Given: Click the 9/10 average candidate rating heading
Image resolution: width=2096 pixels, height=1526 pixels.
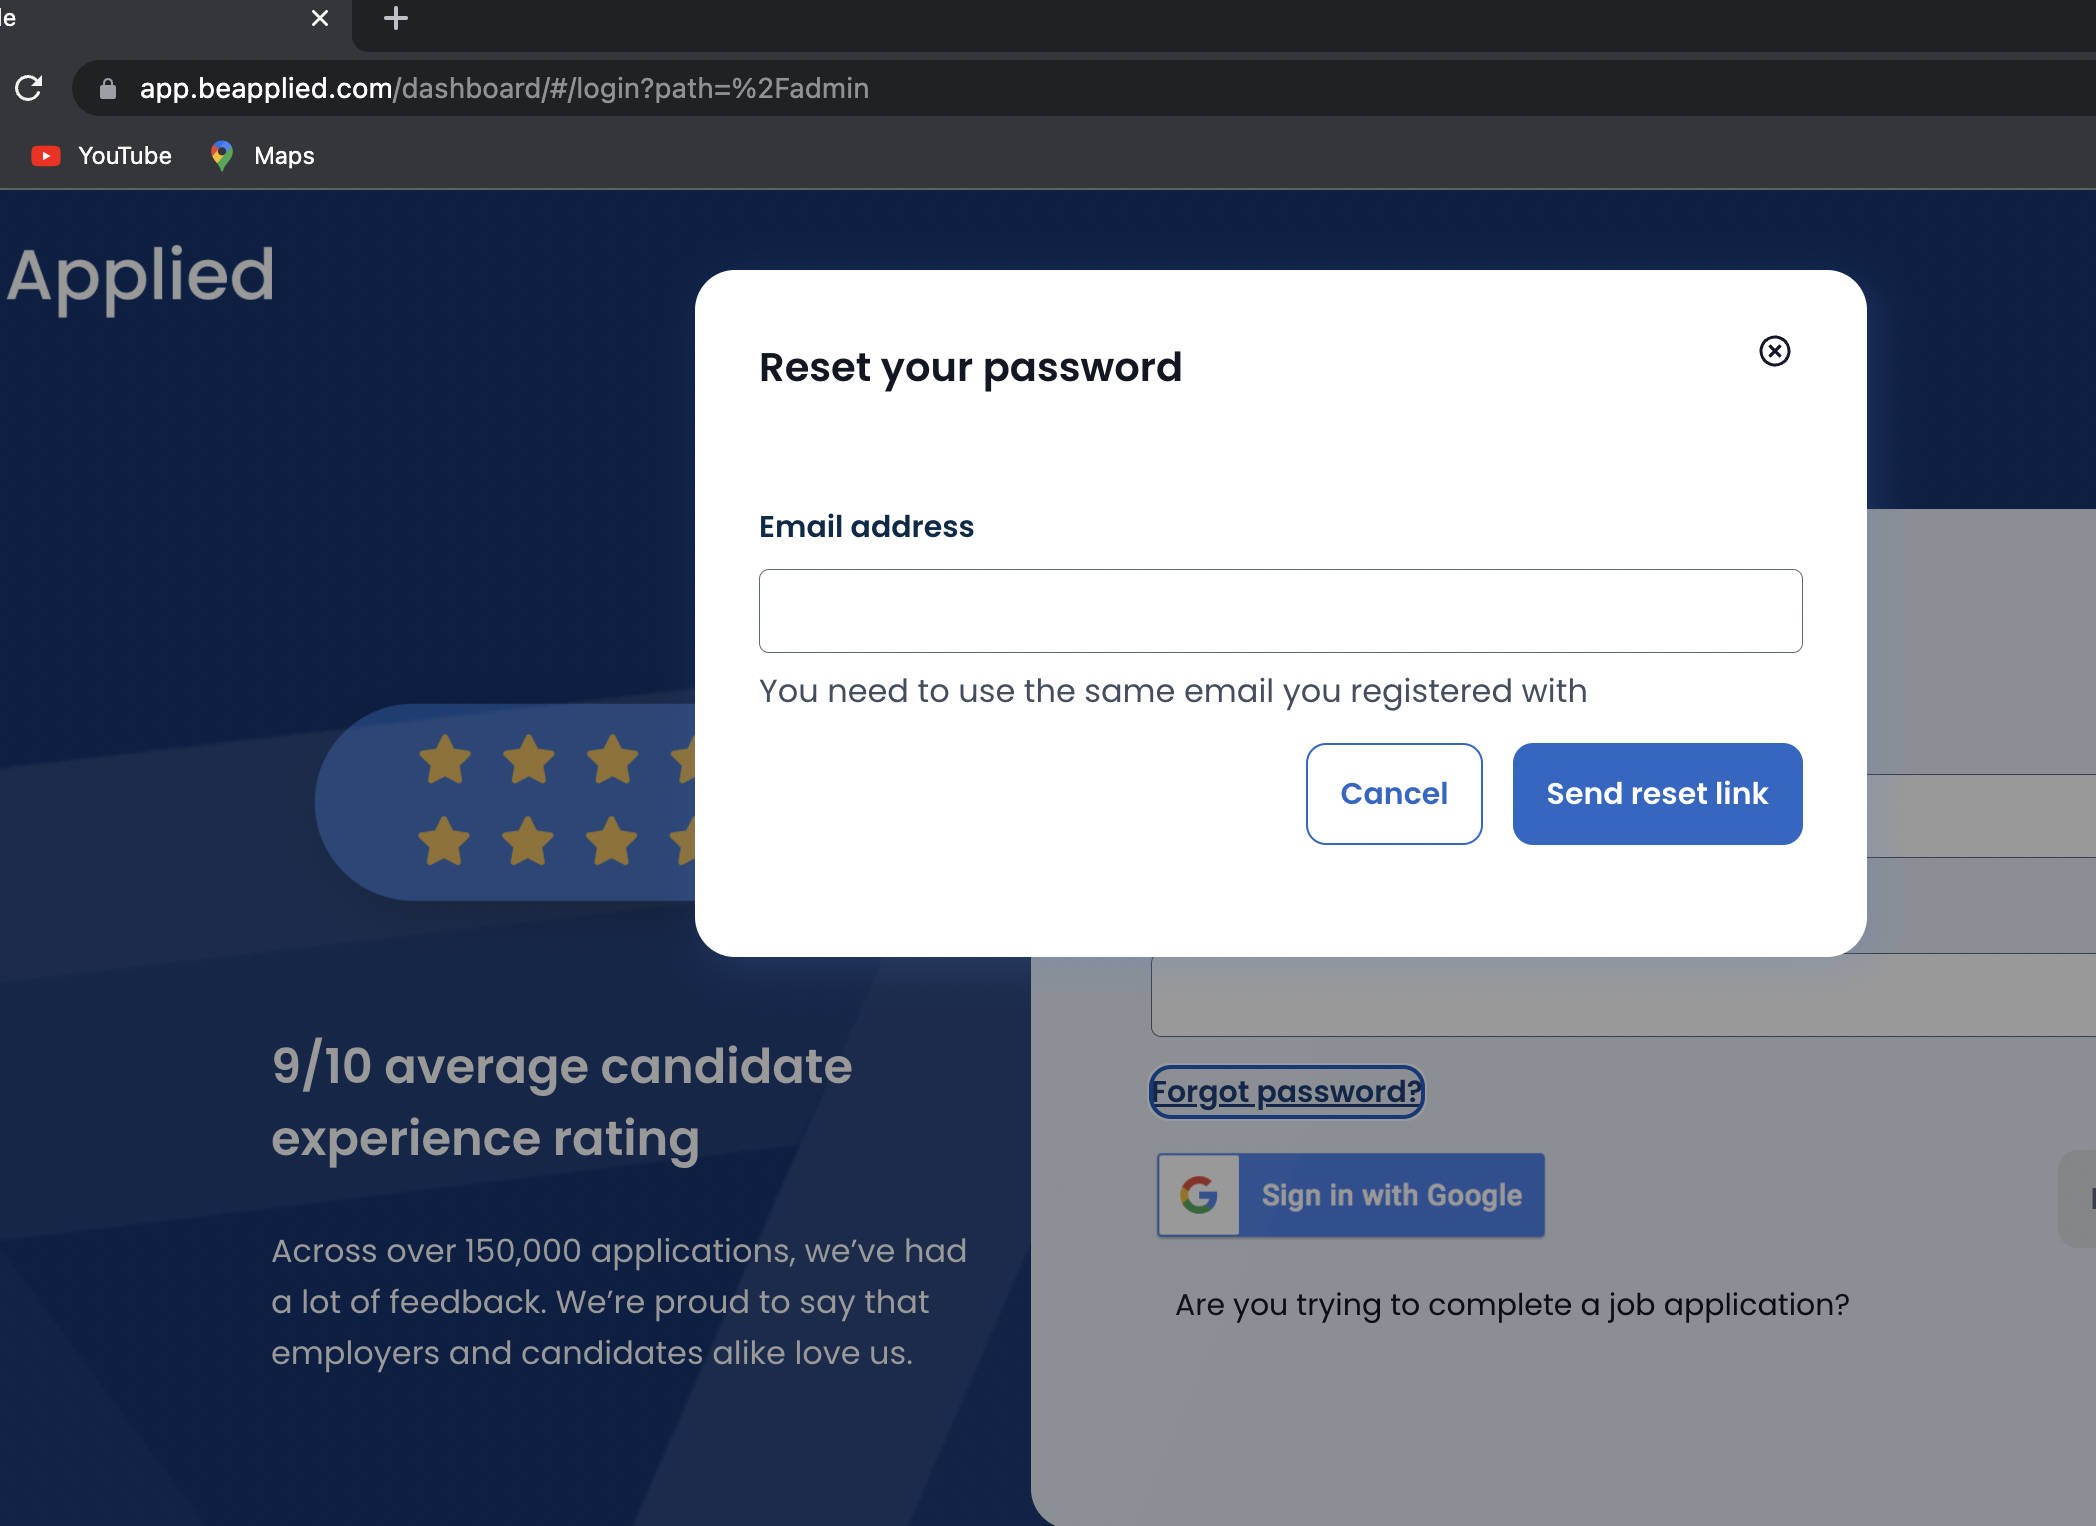Looking at the screenshot, I should (x=562, y=1102).
